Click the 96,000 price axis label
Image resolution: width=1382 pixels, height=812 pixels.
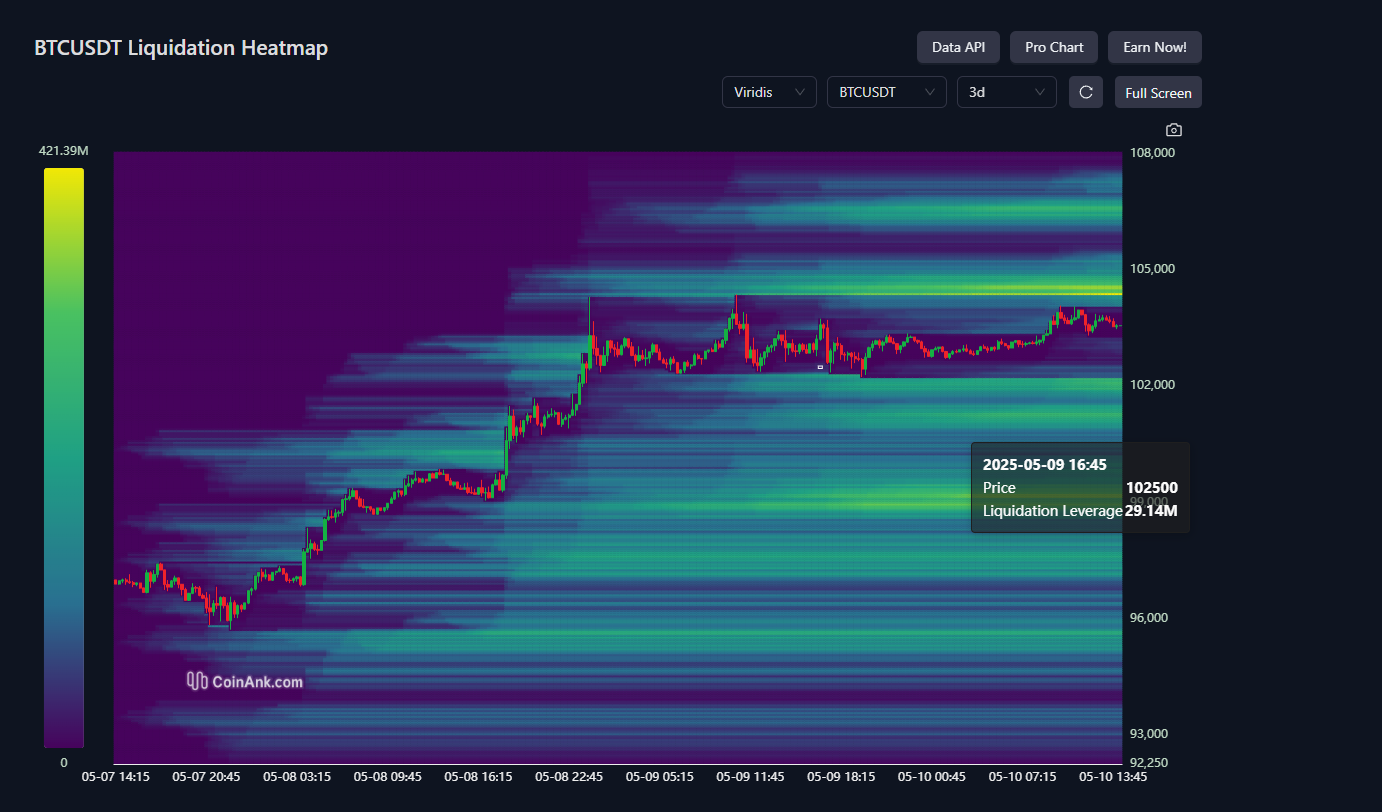[x=1151, y=617]
